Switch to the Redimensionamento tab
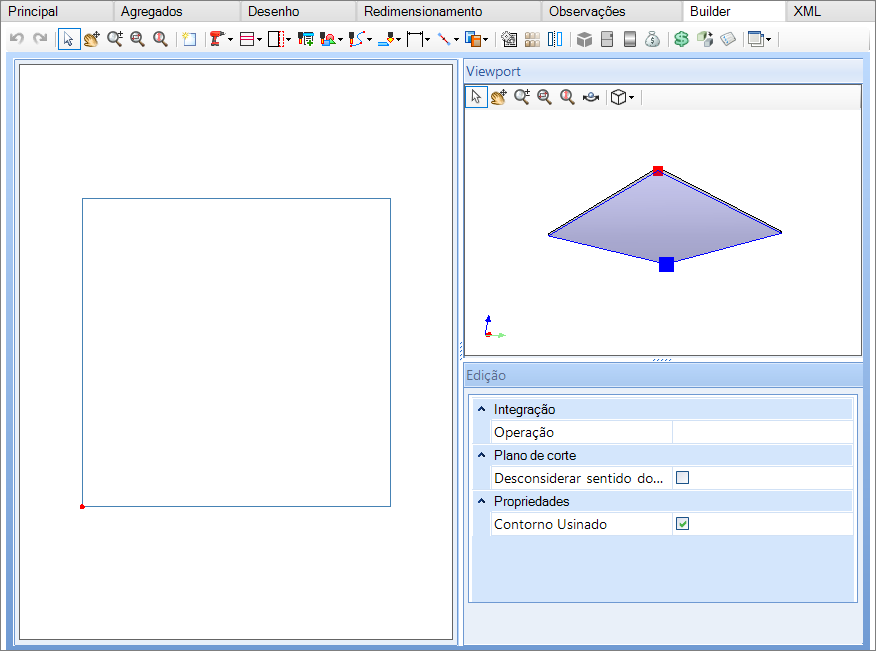The width and height of the screenshot is (876, 651). pos(423,11)
